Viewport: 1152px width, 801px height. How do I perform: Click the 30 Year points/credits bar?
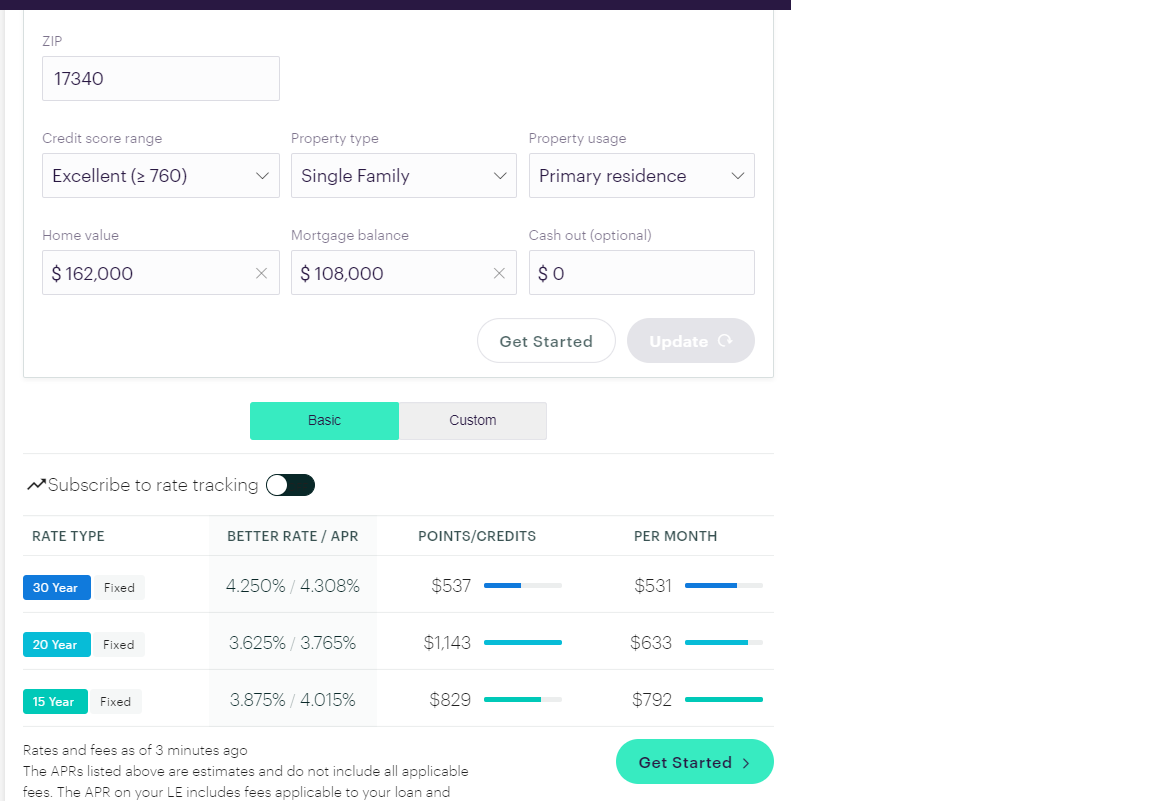(522, 585)
